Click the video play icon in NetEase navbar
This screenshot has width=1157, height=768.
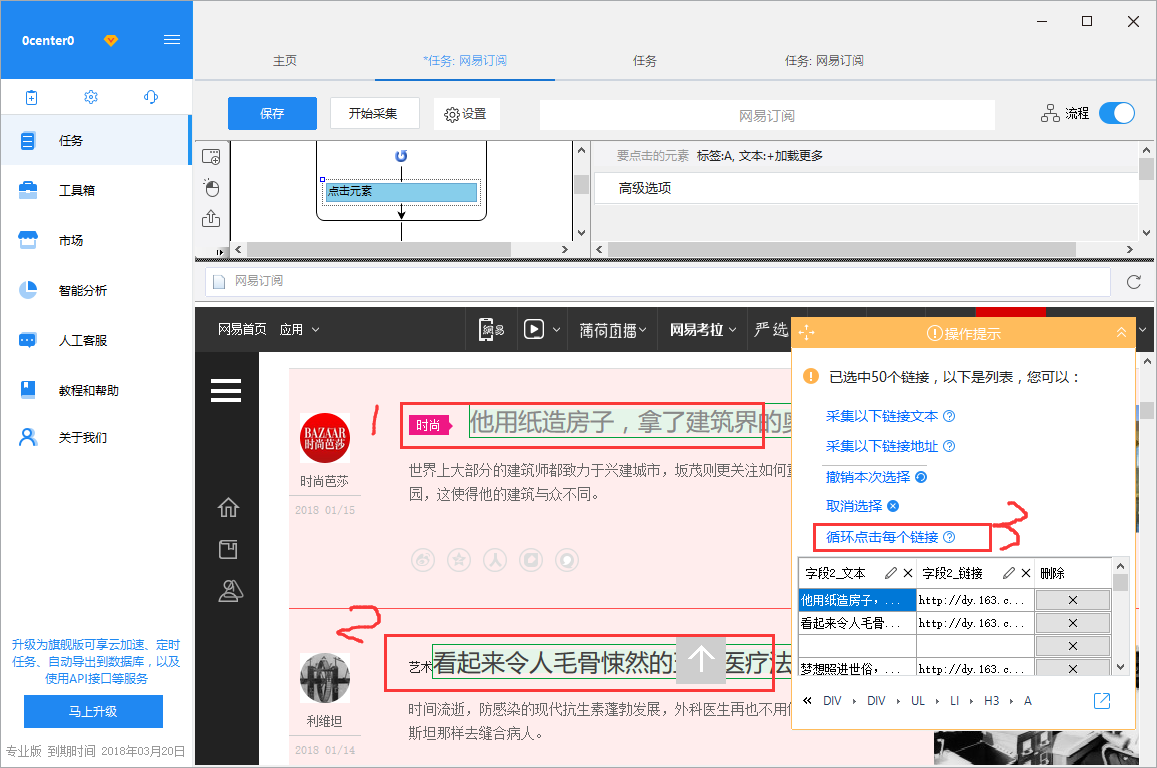[x=534, y=329]
